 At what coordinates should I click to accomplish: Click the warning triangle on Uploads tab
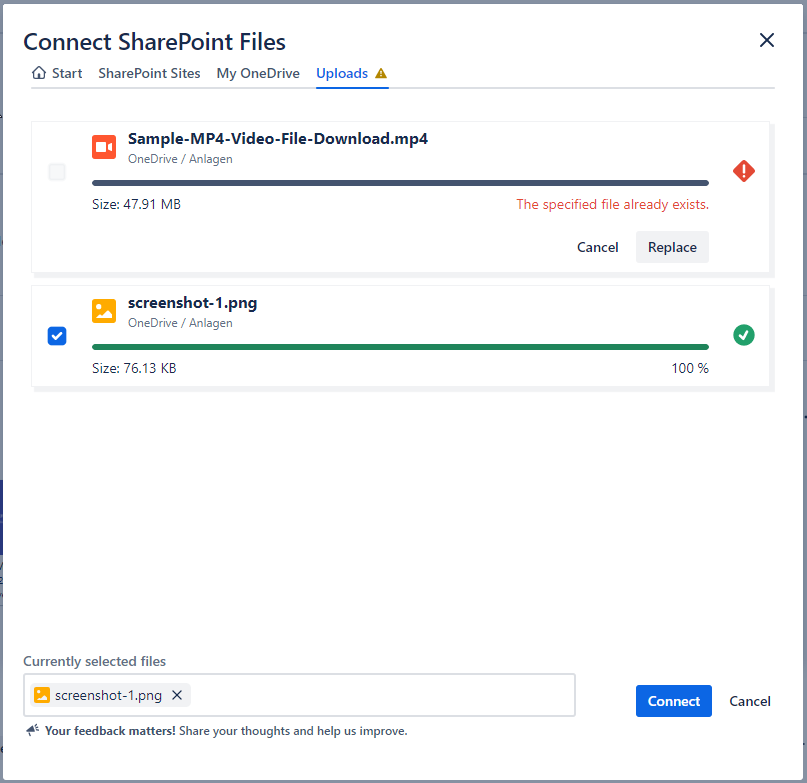[380, 74]
